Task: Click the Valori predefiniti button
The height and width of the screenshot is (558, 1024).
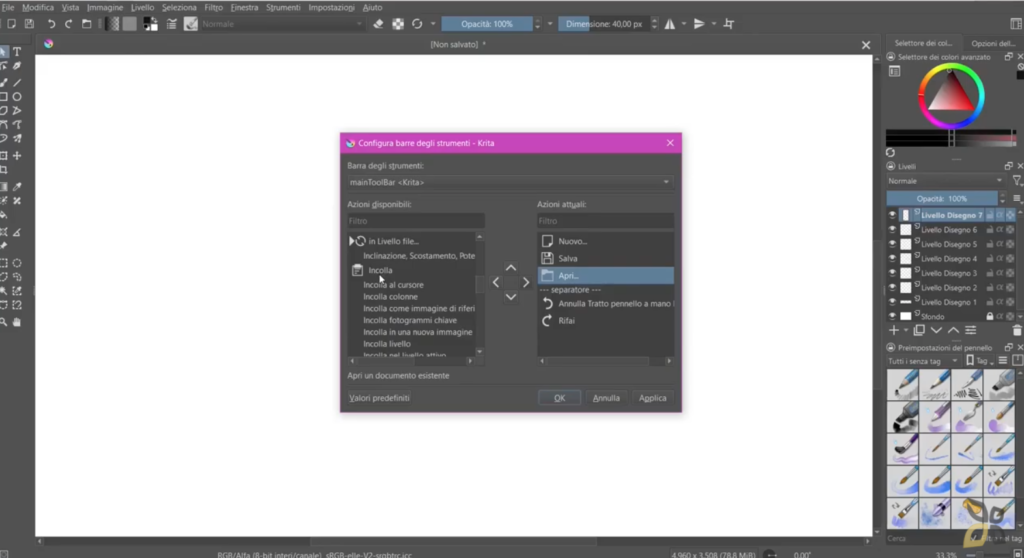Action: [379, 398]
